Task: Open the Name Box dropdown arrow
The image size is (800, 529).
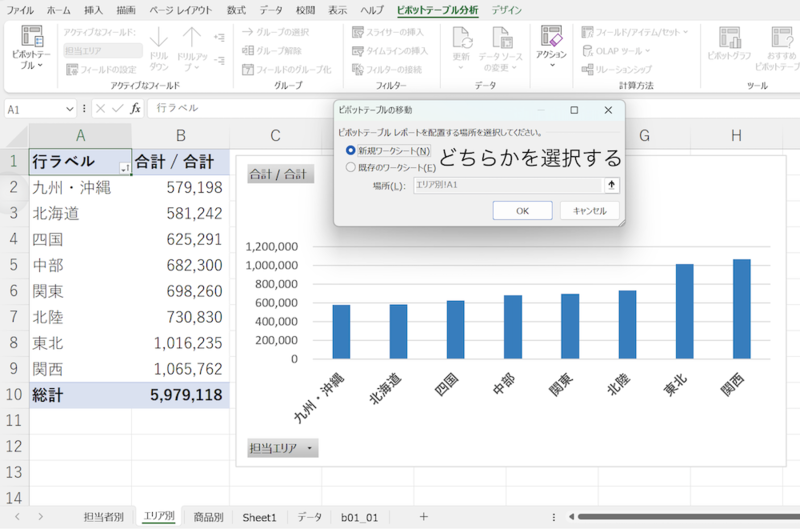Action: click(69, 109)
